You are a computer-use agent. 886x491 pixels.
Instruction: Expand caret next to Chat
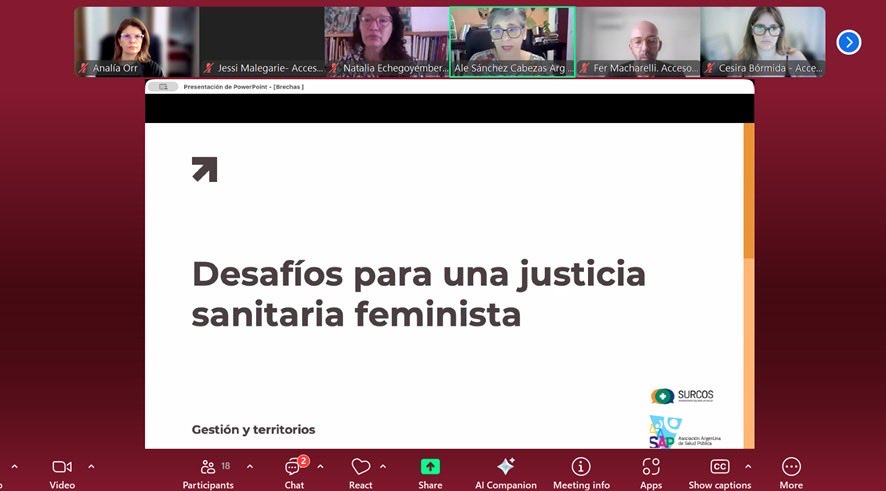(x=320, y=467)
